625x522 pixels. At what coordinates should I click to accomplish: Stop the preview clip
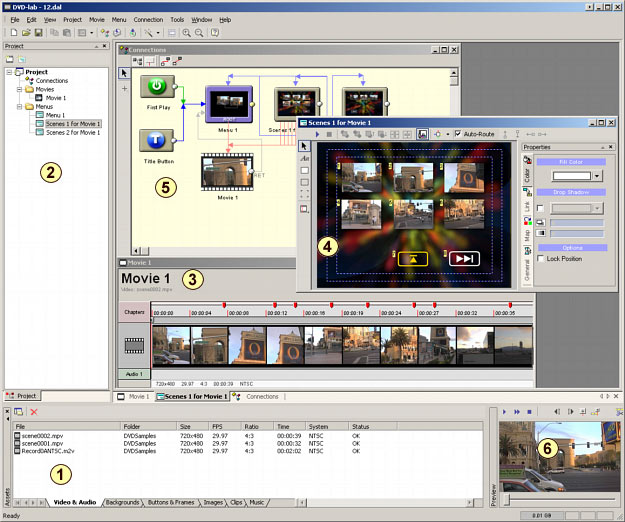tap(529, 412)
